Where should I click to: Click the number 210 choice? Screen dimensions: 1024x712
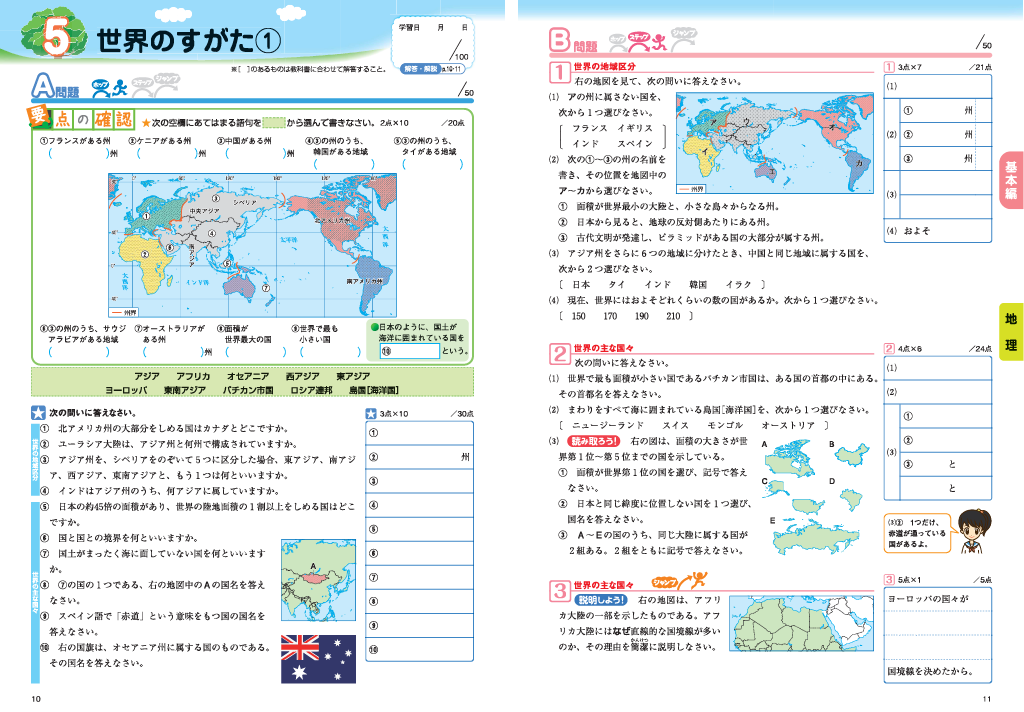pos(673,316)
